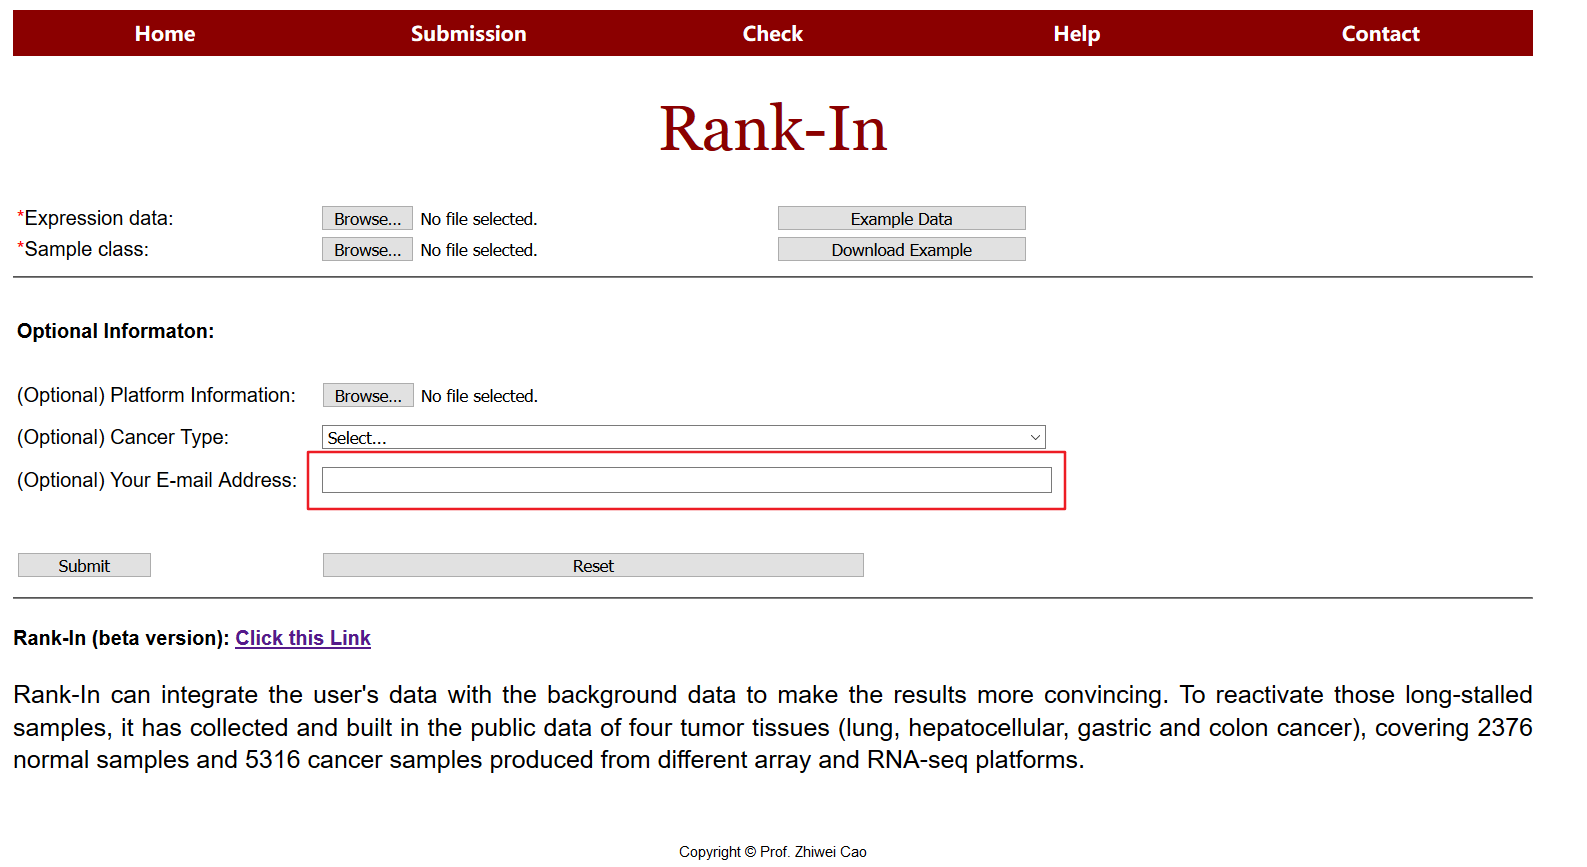Viewport: 1587px width, 867px height.
Task: Click the Rank-In page title
Action: (x=773, y=128)
